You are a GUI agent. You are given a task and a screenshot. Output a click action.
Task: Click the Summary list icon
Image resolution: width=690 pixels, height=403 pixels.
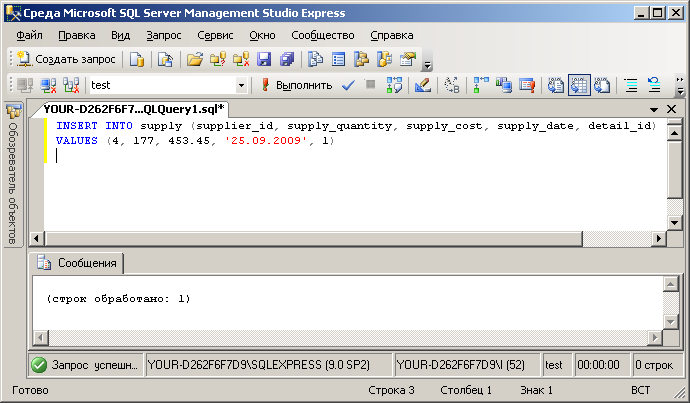(338, 59)
